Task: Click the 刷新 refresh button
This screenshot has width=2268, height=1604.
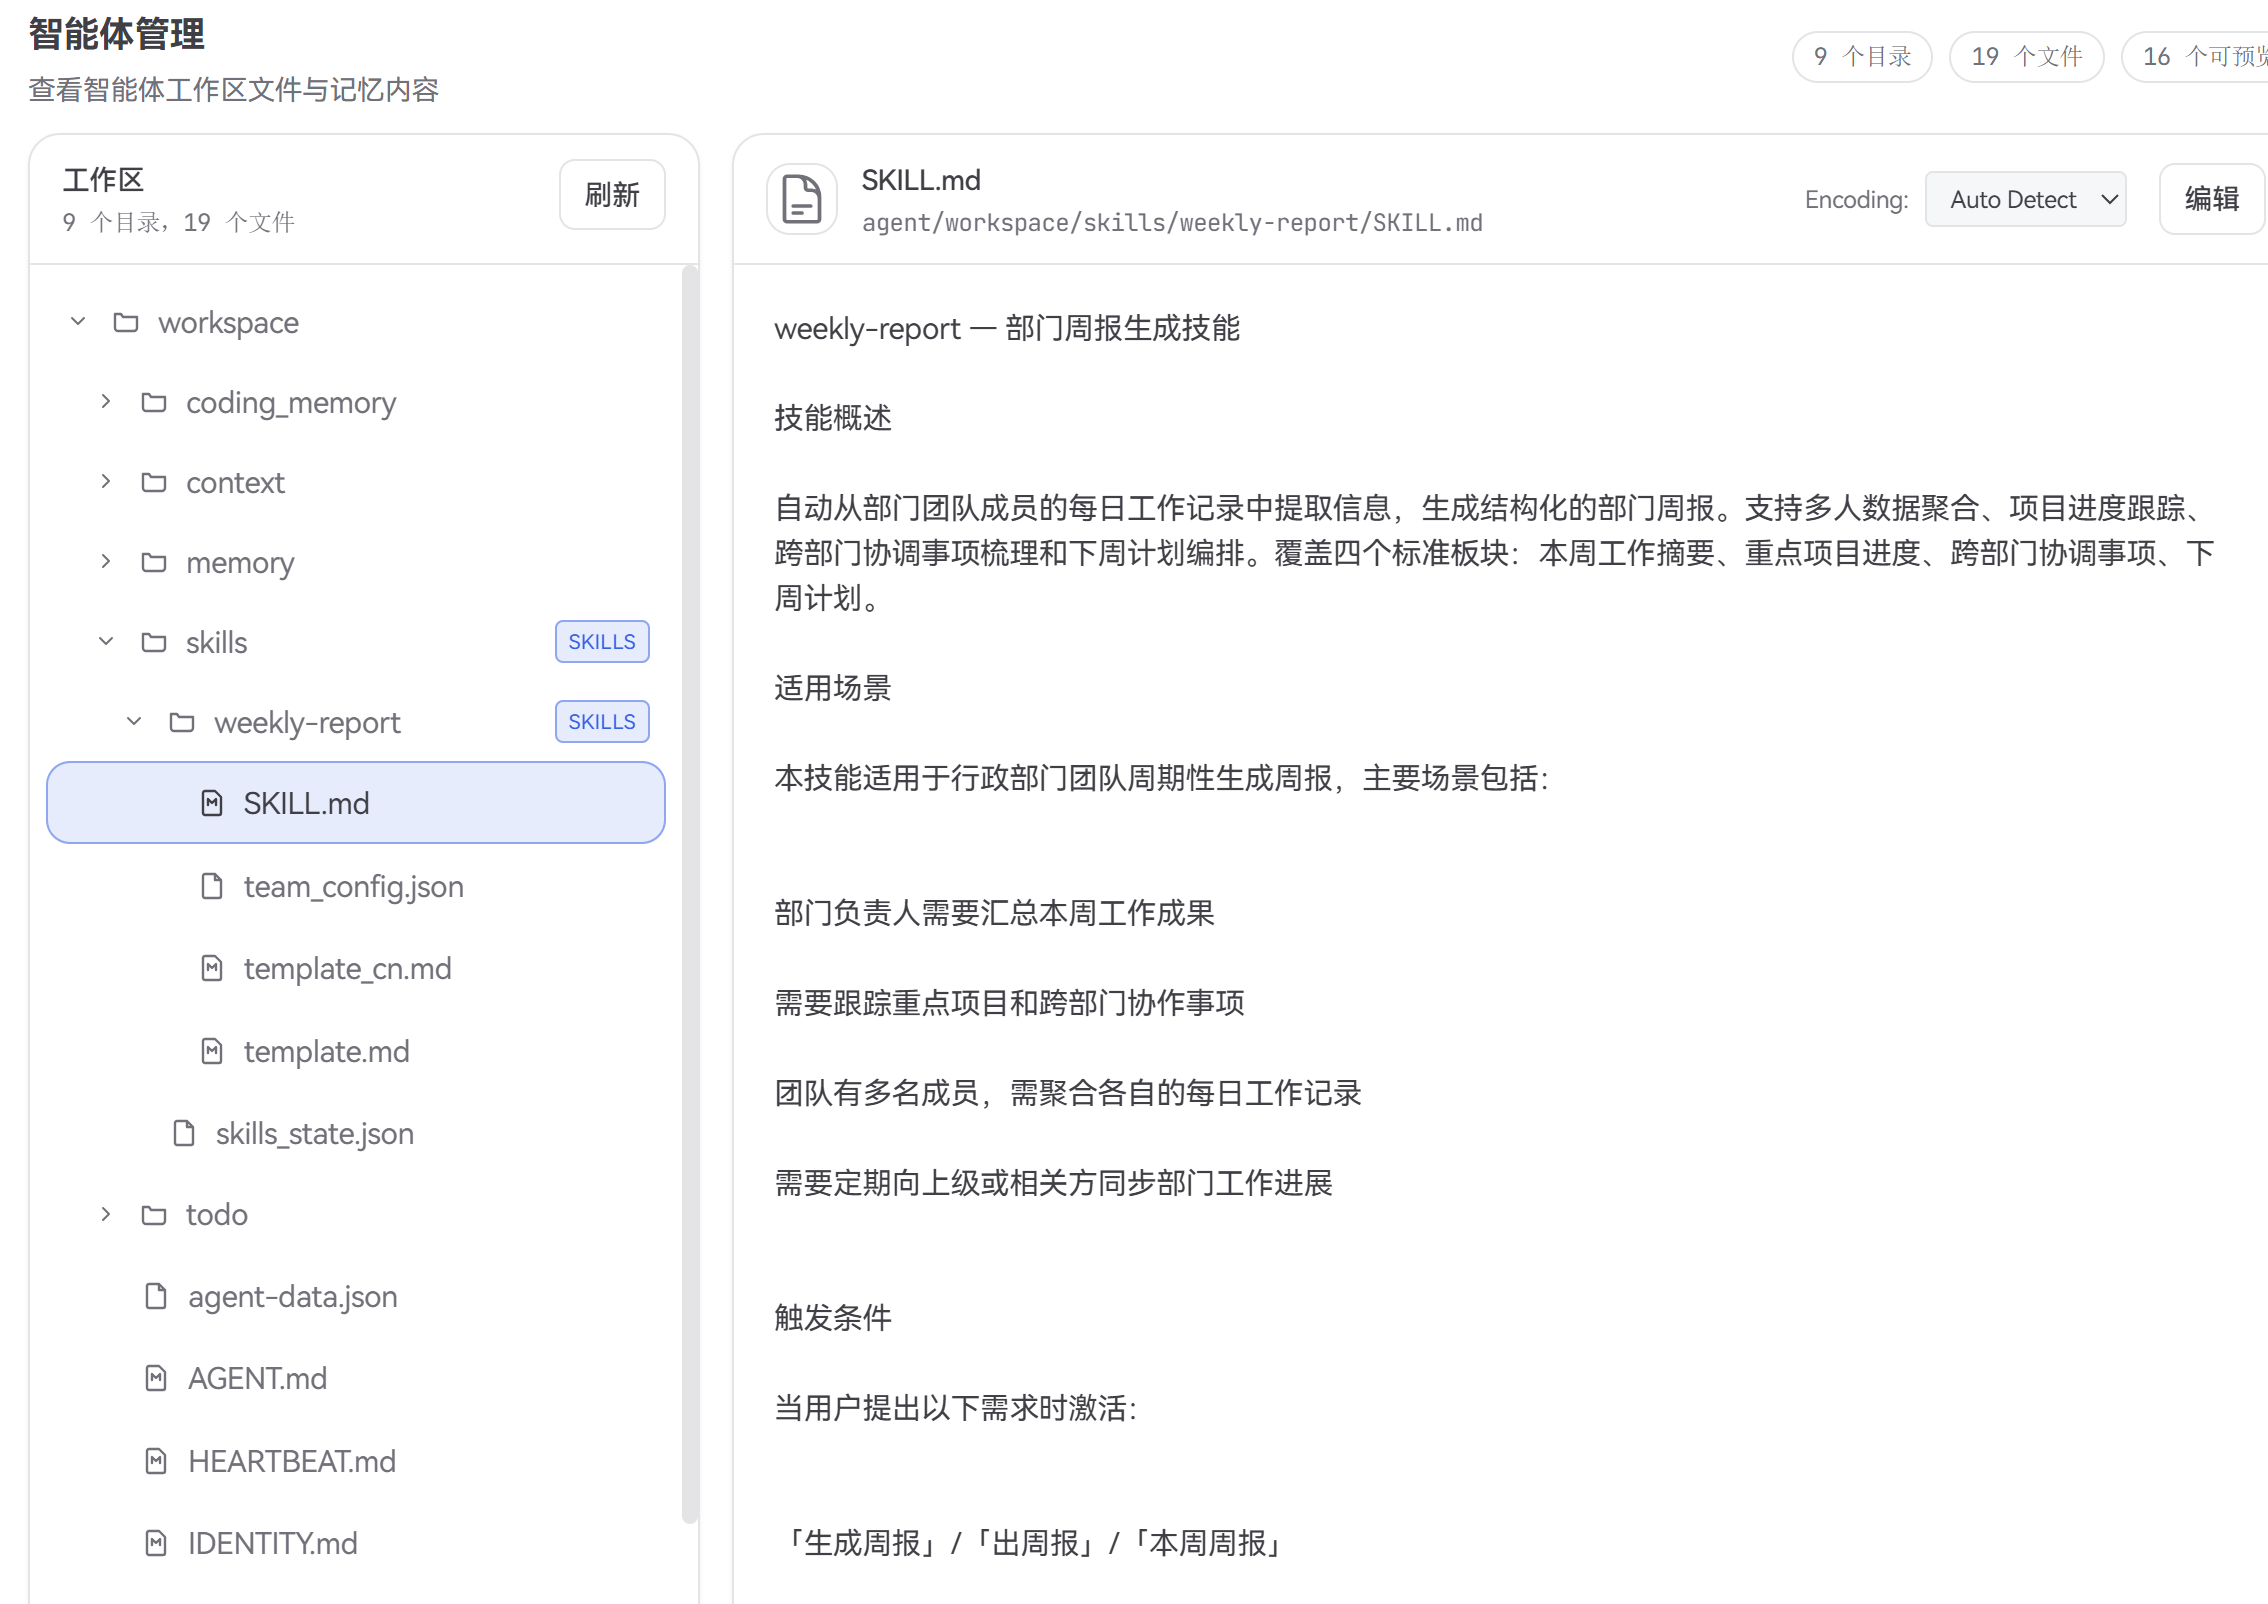Action: [x=612, y=195]
